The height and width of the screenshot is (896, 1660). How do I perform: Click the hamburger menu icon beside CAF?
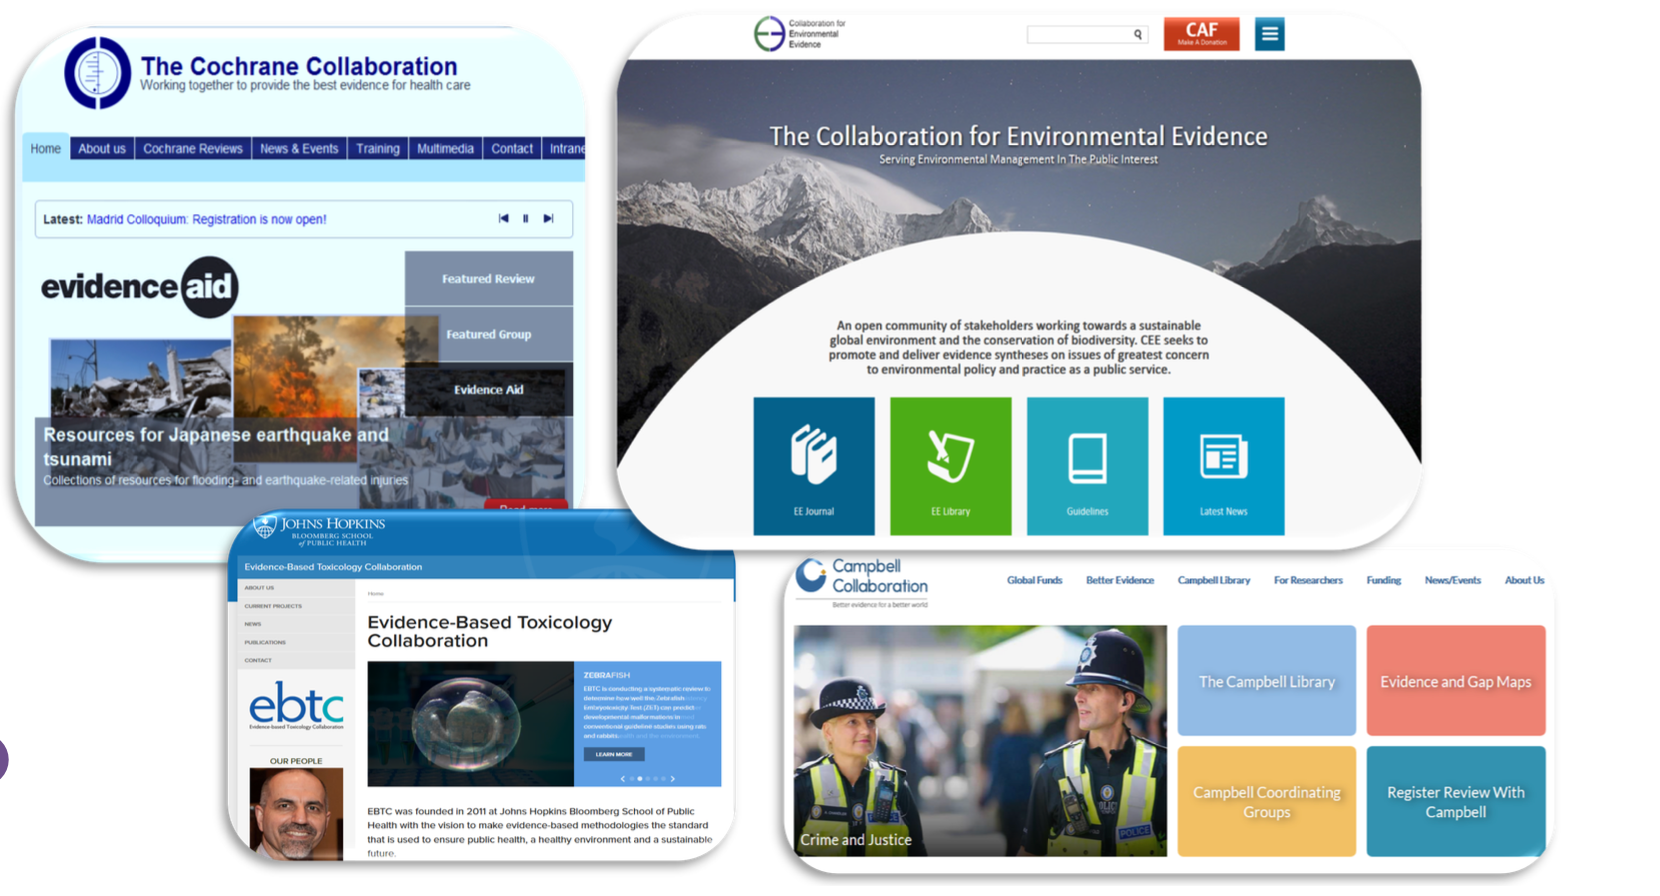click(1269, 34)
